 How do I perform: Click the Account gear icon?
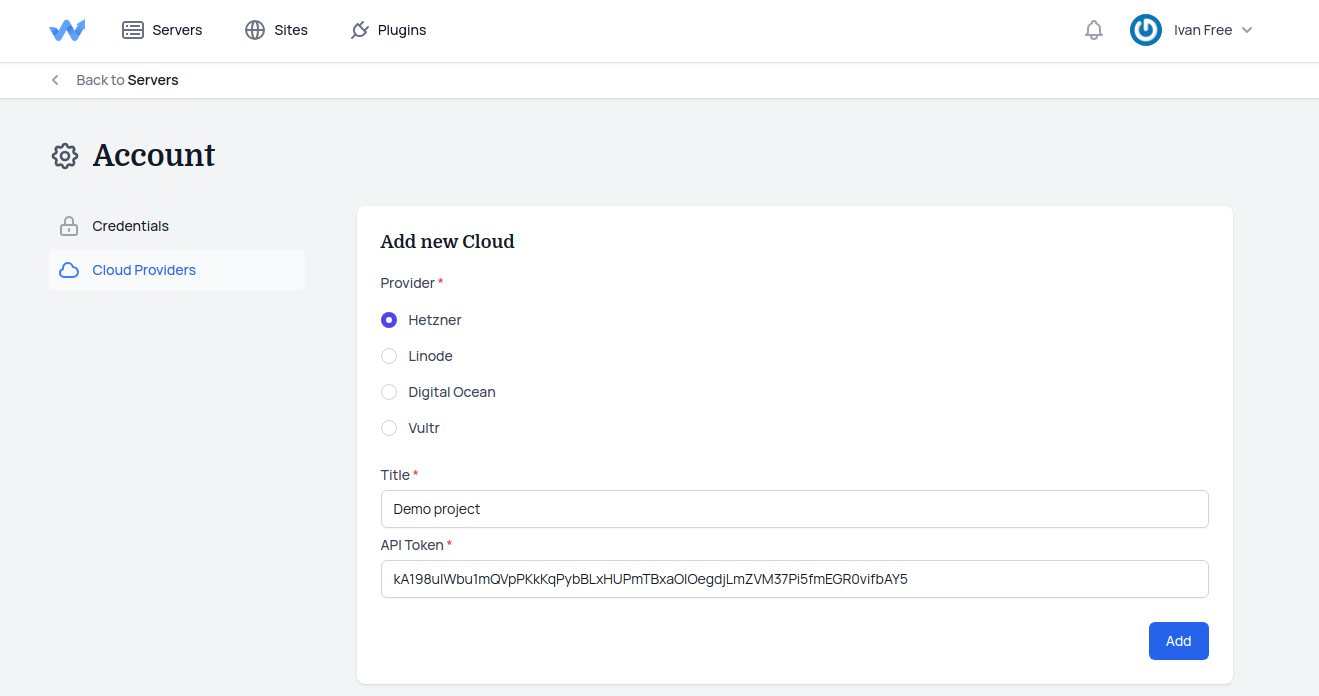tap(65, 156)
